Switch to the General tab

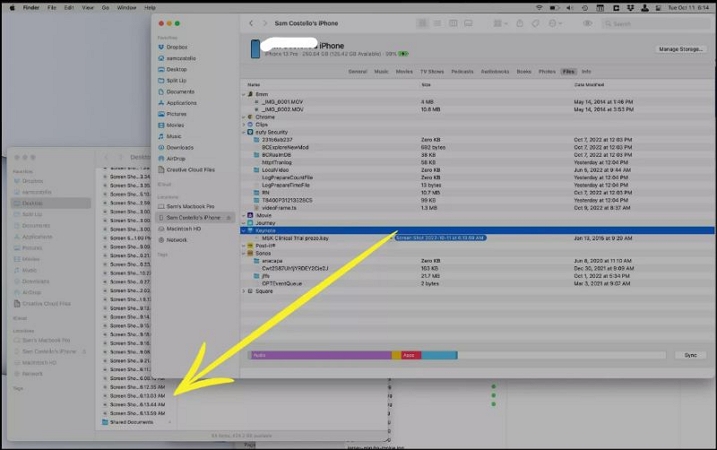click(358, 72)
